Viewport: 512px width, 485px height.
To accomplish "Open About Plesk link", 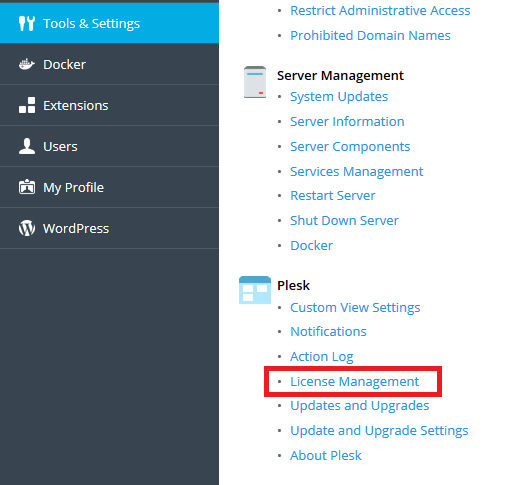I will [x=326, y=456].
